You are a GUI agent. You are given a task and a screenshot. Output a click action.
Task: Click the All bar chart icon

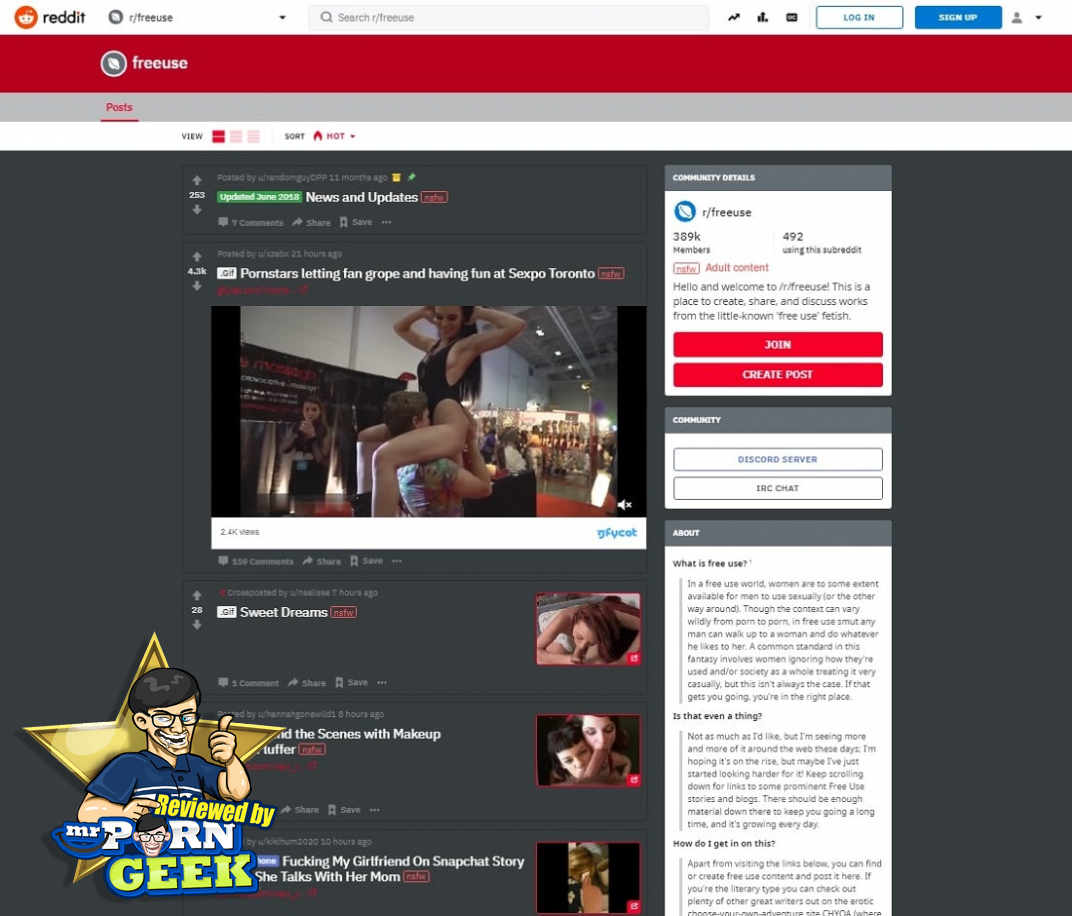pos(763,17)
